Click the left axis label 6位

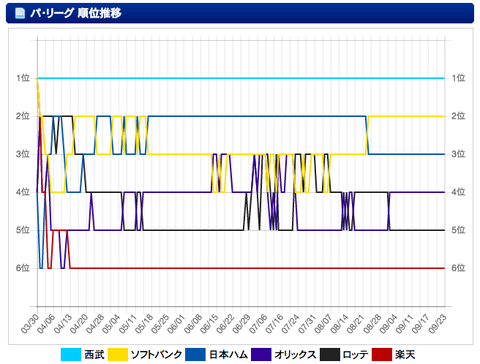[23, 268]
